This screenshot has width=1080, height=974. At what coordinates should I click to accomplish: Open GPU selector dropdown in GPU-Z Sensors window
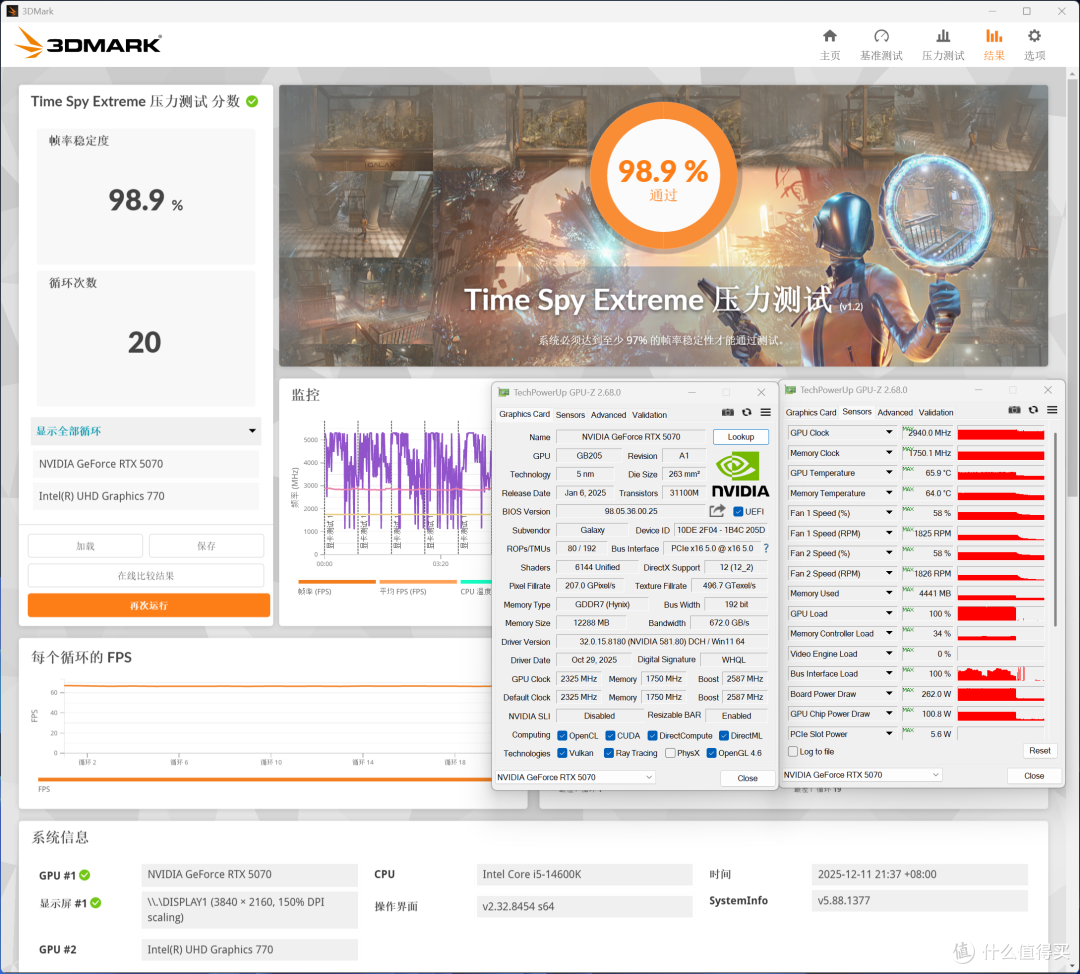click(862, 775)
